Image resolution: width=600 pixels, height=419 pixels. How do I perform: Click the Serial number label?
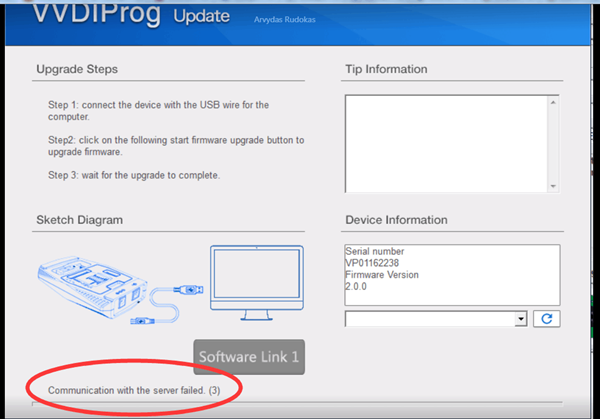375,251
